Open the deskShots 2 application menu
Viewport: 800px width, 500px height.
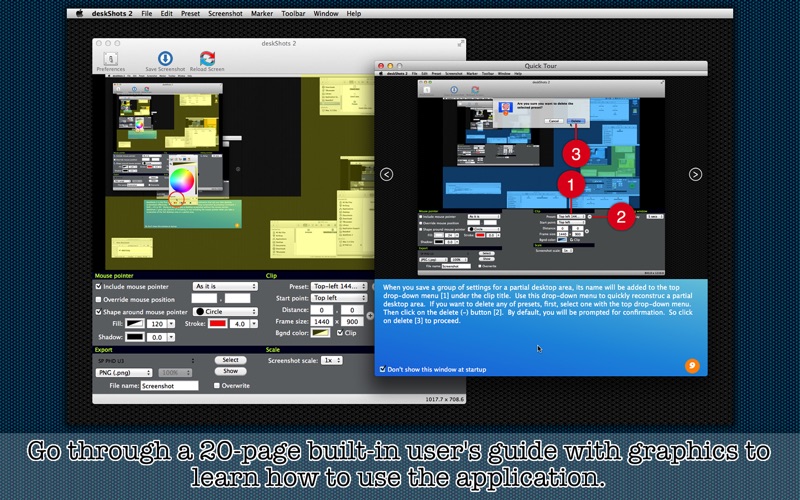[x=112, y=14]
